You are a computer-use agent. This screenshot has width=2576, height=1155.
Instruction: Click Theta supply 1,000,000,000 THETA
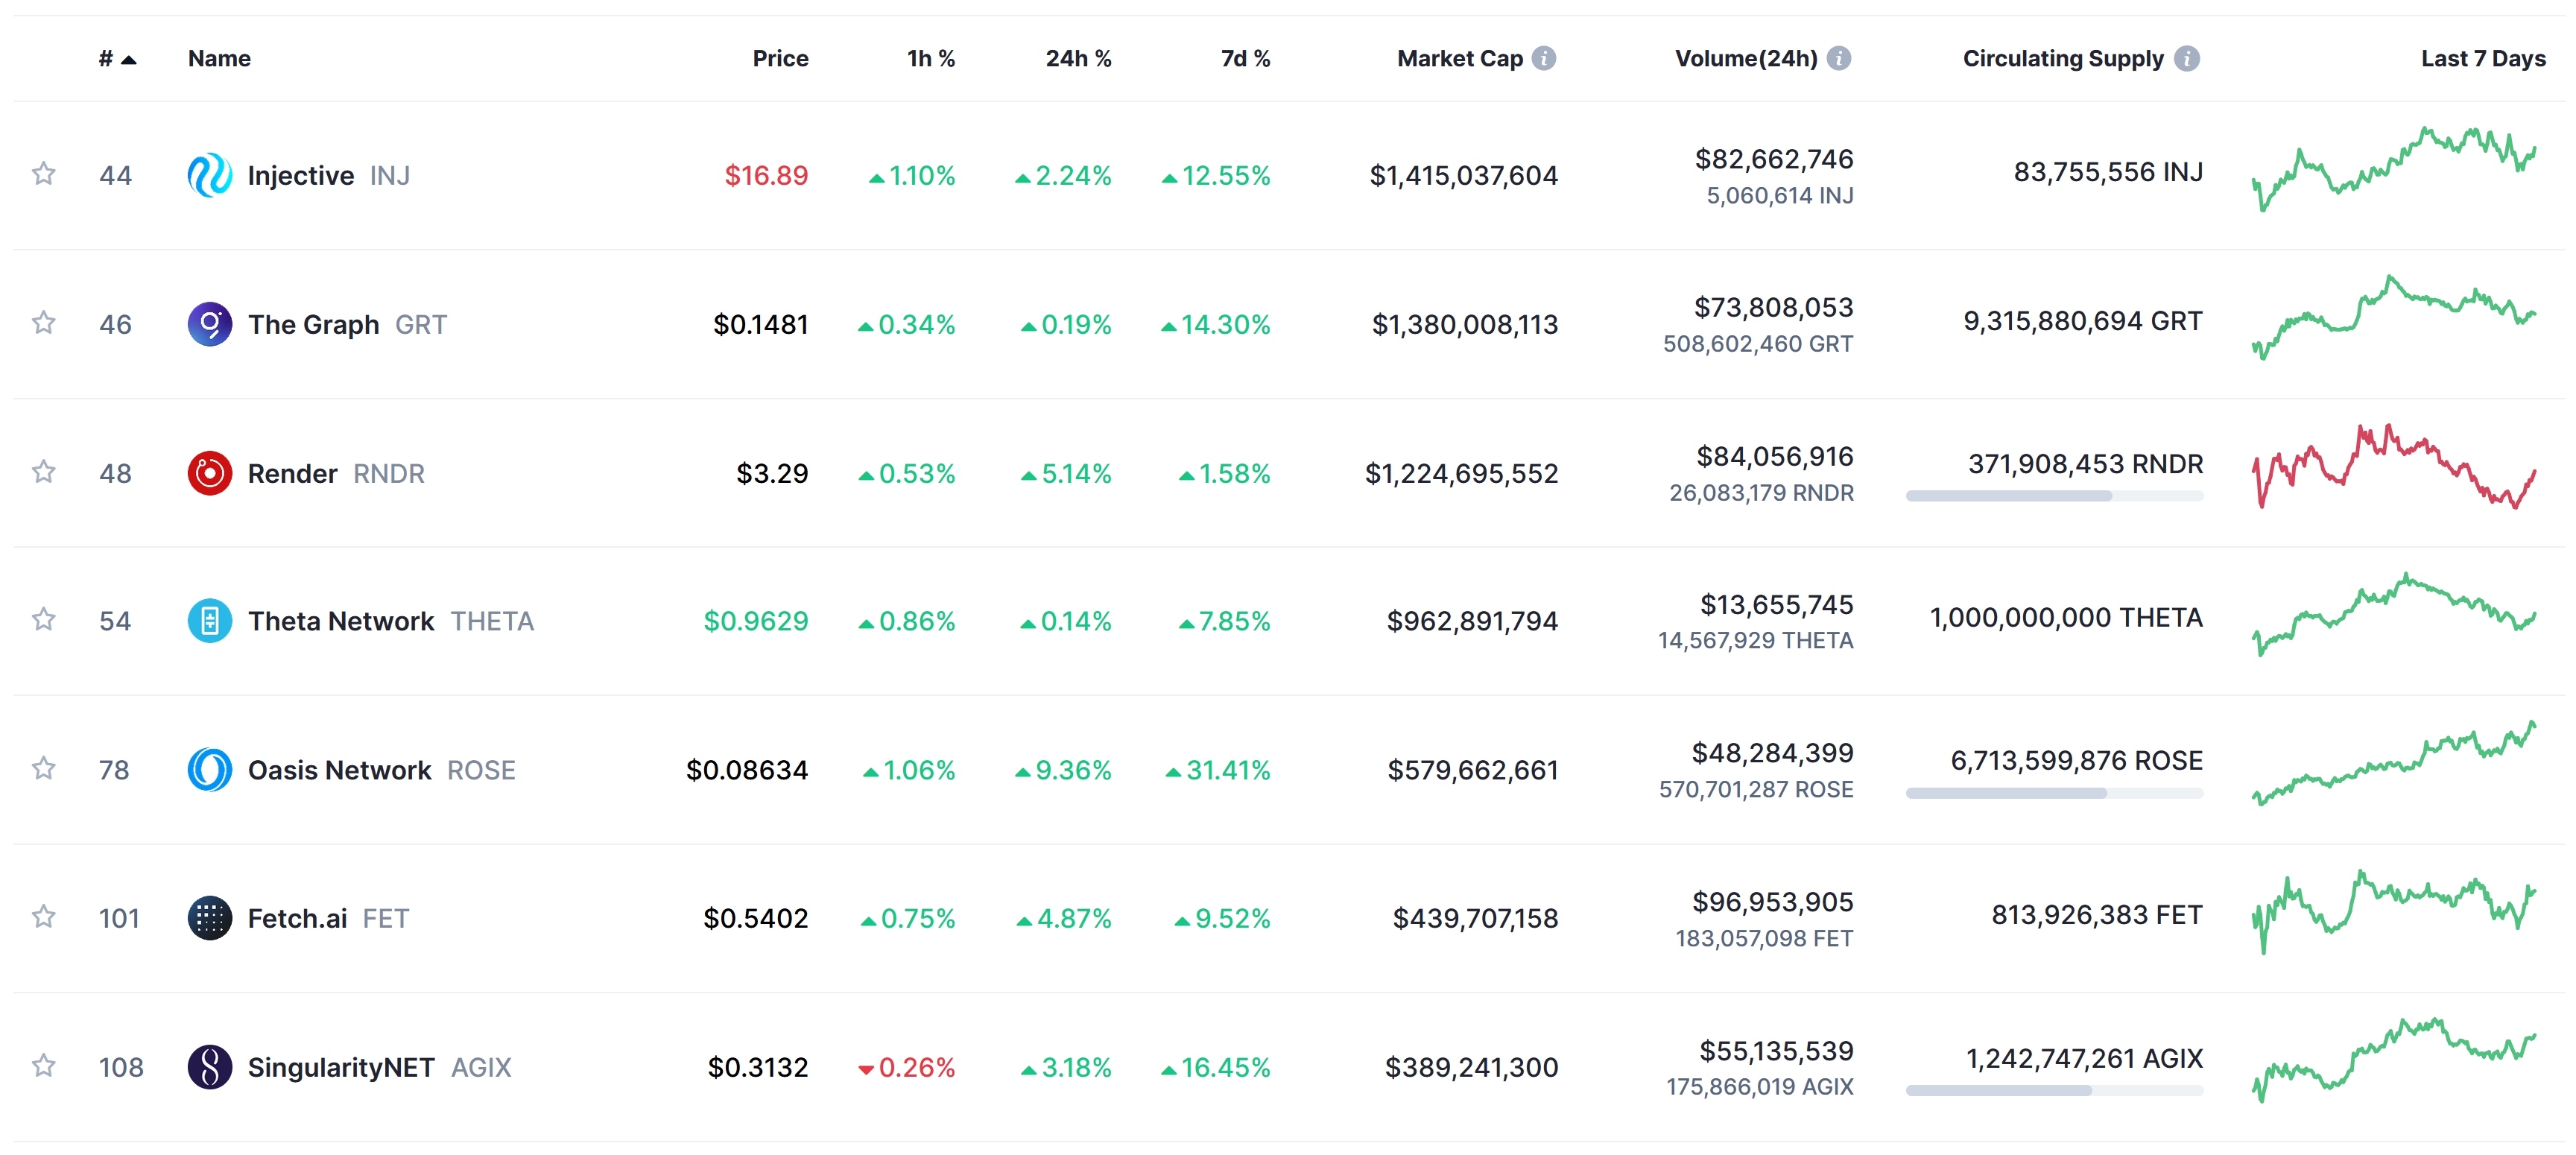tap(2065, 617)
